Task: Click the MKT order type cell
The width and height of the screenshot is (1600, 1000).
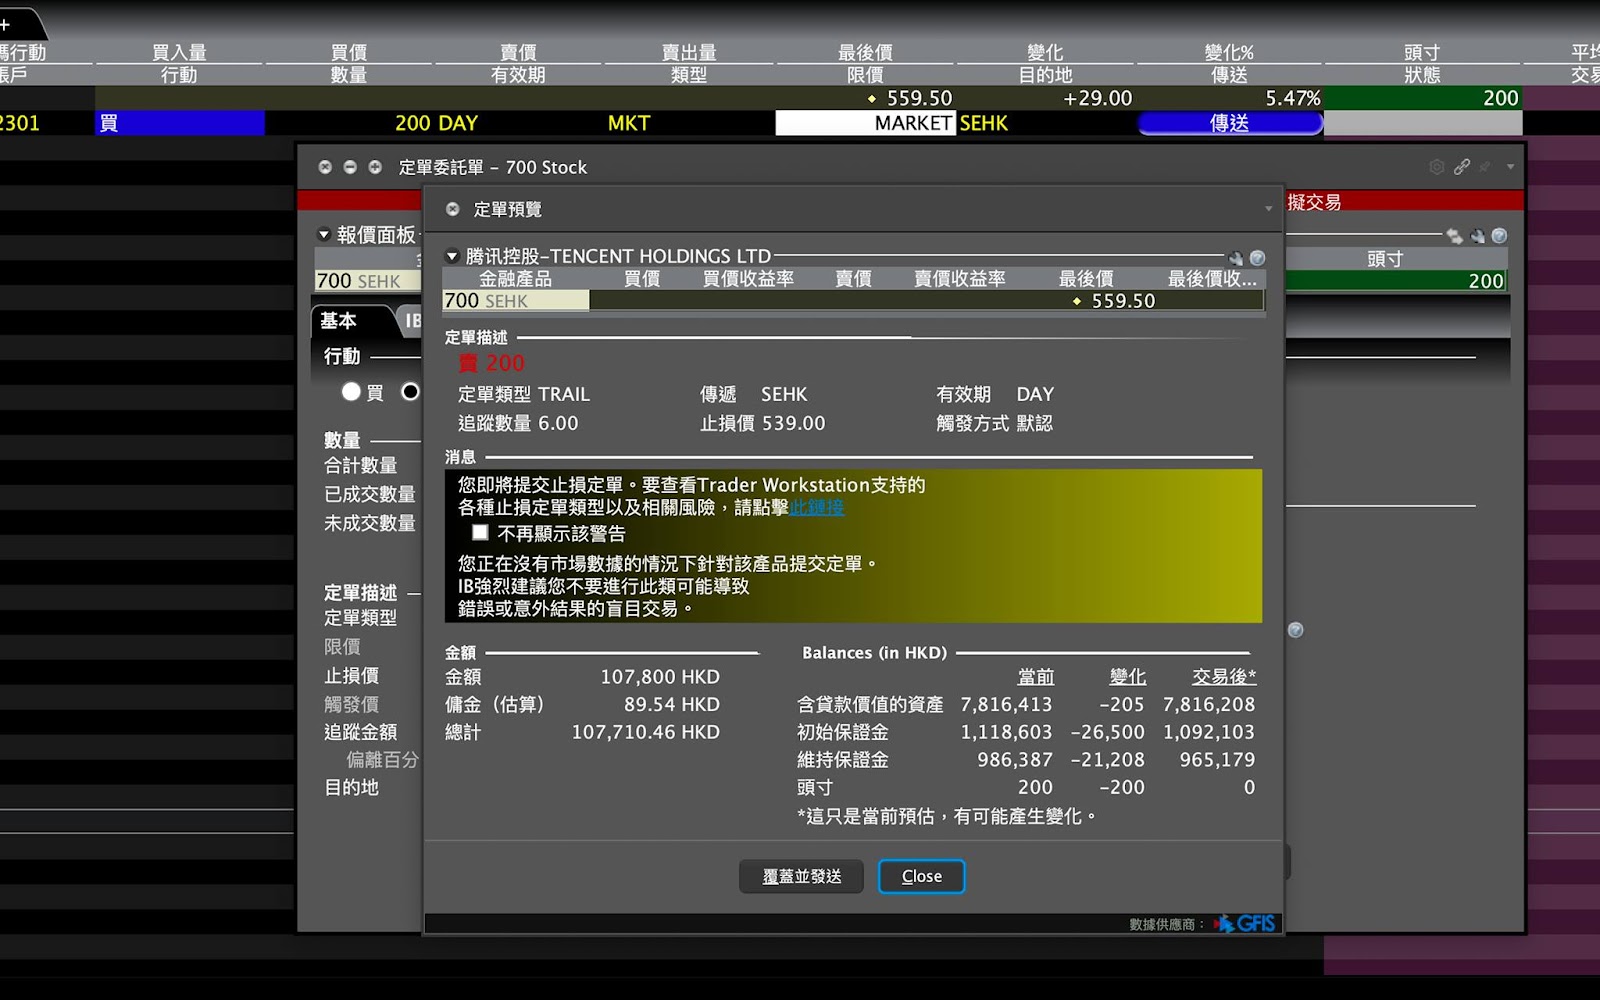Action: coord(629,123)
